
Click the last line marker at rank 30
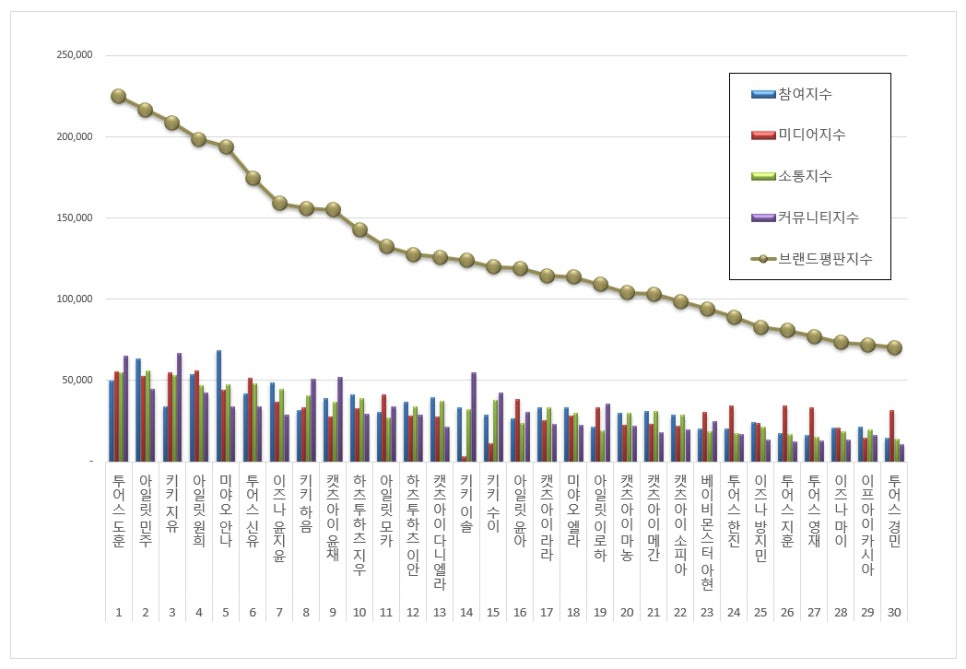point(895,348)
